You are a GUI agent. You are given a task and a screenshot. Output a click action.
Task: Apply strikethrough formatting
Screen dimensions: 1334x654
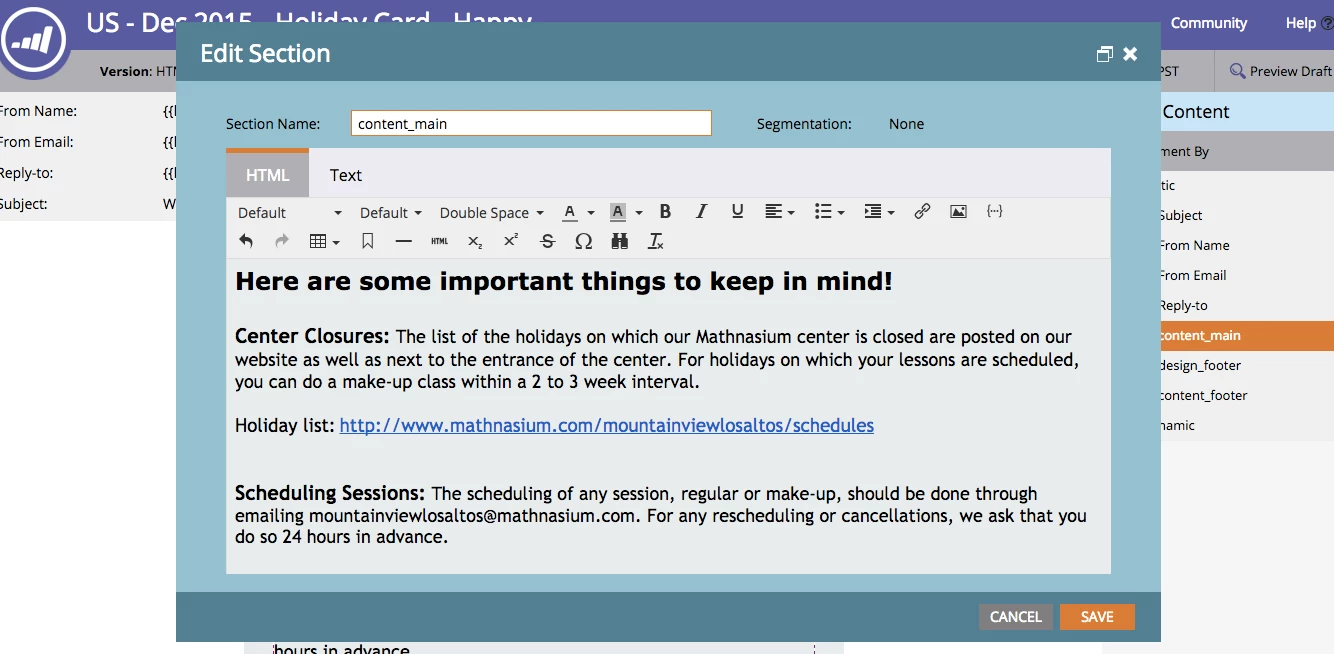pyautogui.click(x=547, y=241)
